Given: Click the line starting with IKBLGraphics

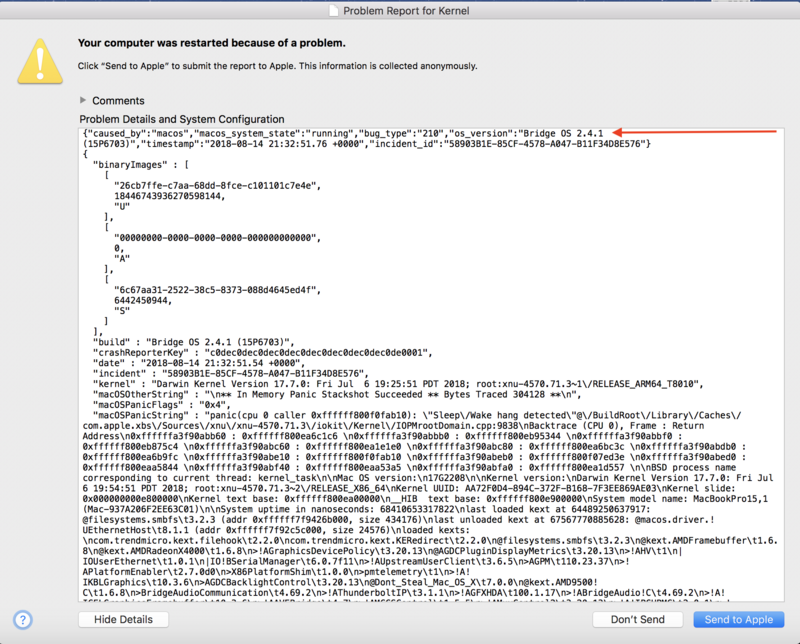Looking at the screenshot, I should (339, 582).
